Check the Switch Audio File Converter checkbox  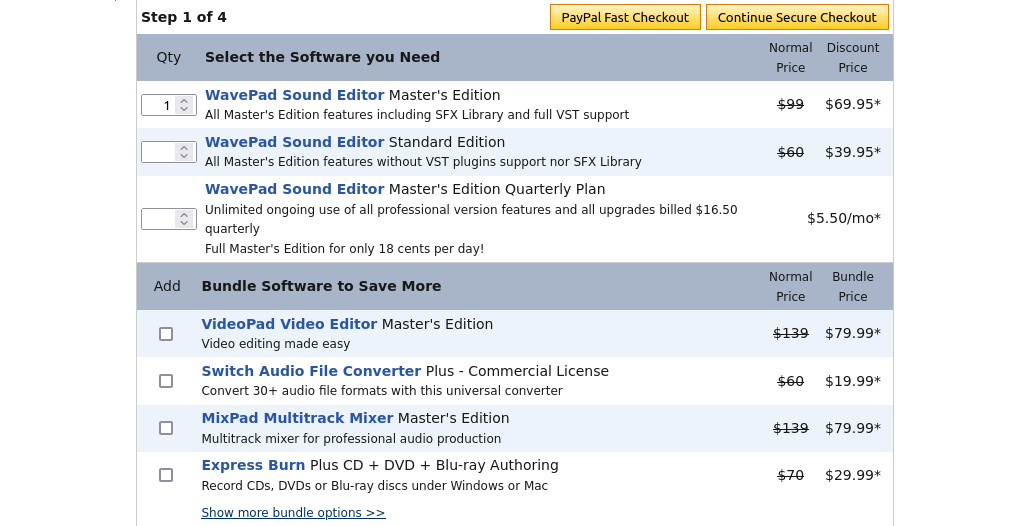[x=166, y=381]
